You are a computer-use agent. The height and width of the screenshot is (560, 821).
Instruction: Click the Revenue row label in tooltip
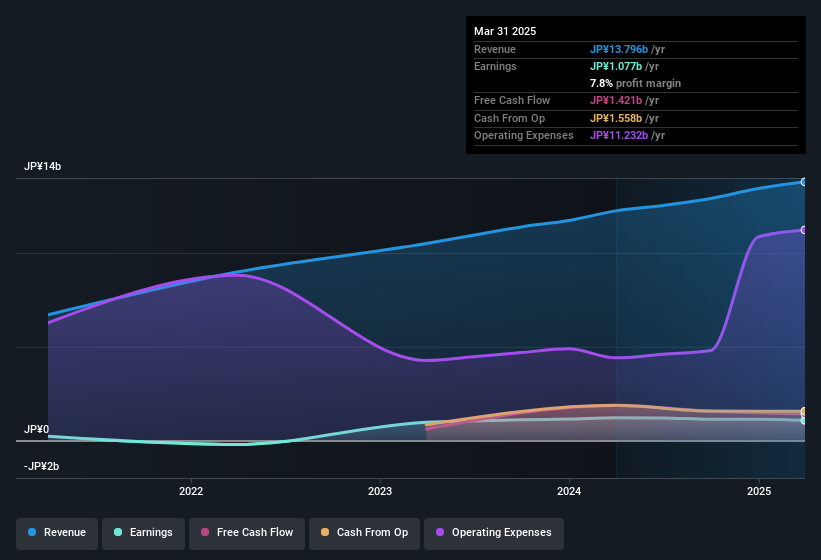pyautogui.click(x=495, y=49)
